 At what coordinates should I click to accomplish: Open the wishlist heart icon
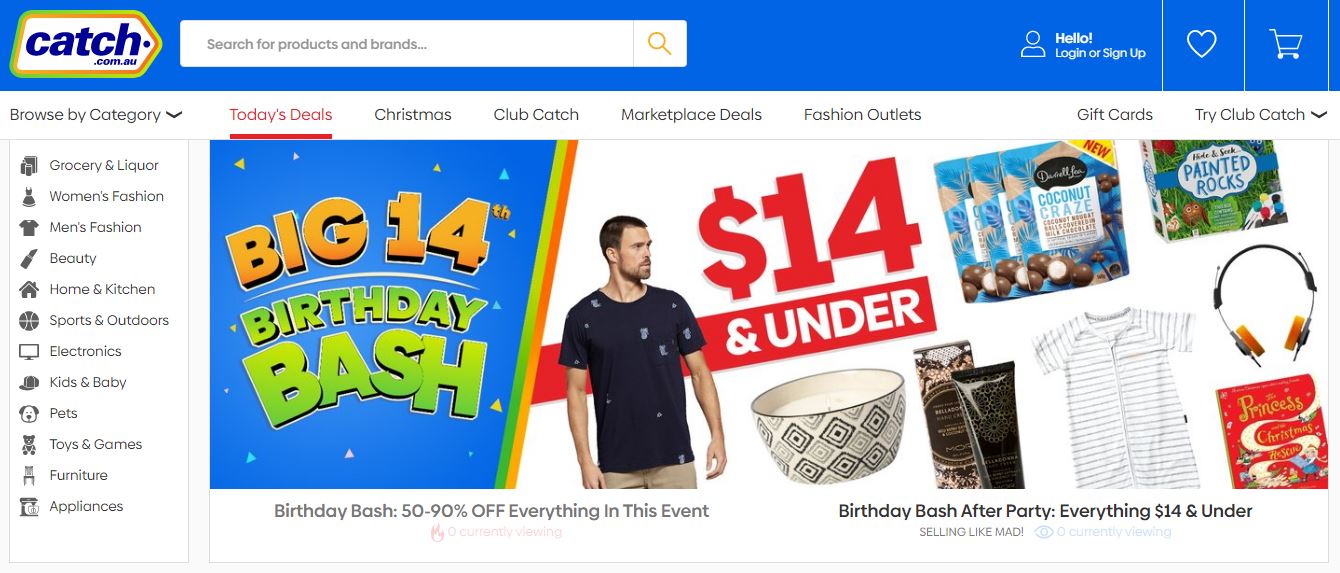click(1201, 44)
